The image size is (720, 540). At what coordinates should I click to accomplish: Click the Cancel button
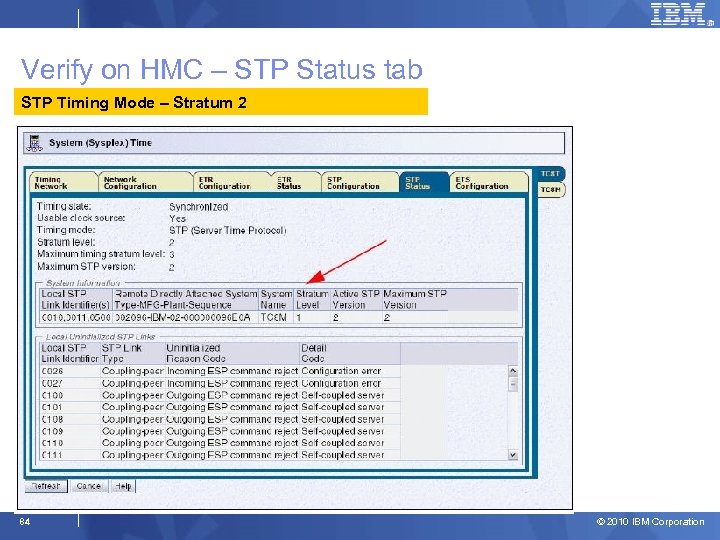(89, 486)
